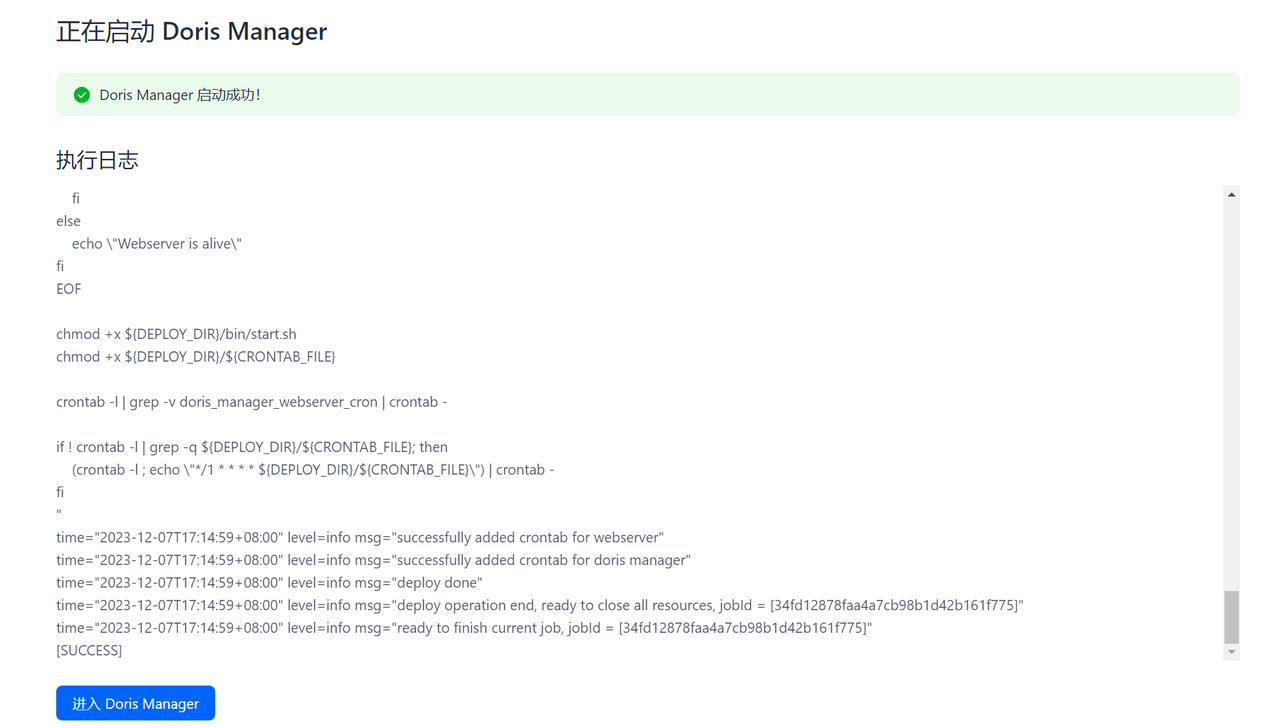
Task: Click the "deploy done" log line
Action: (x=269, y=583)
